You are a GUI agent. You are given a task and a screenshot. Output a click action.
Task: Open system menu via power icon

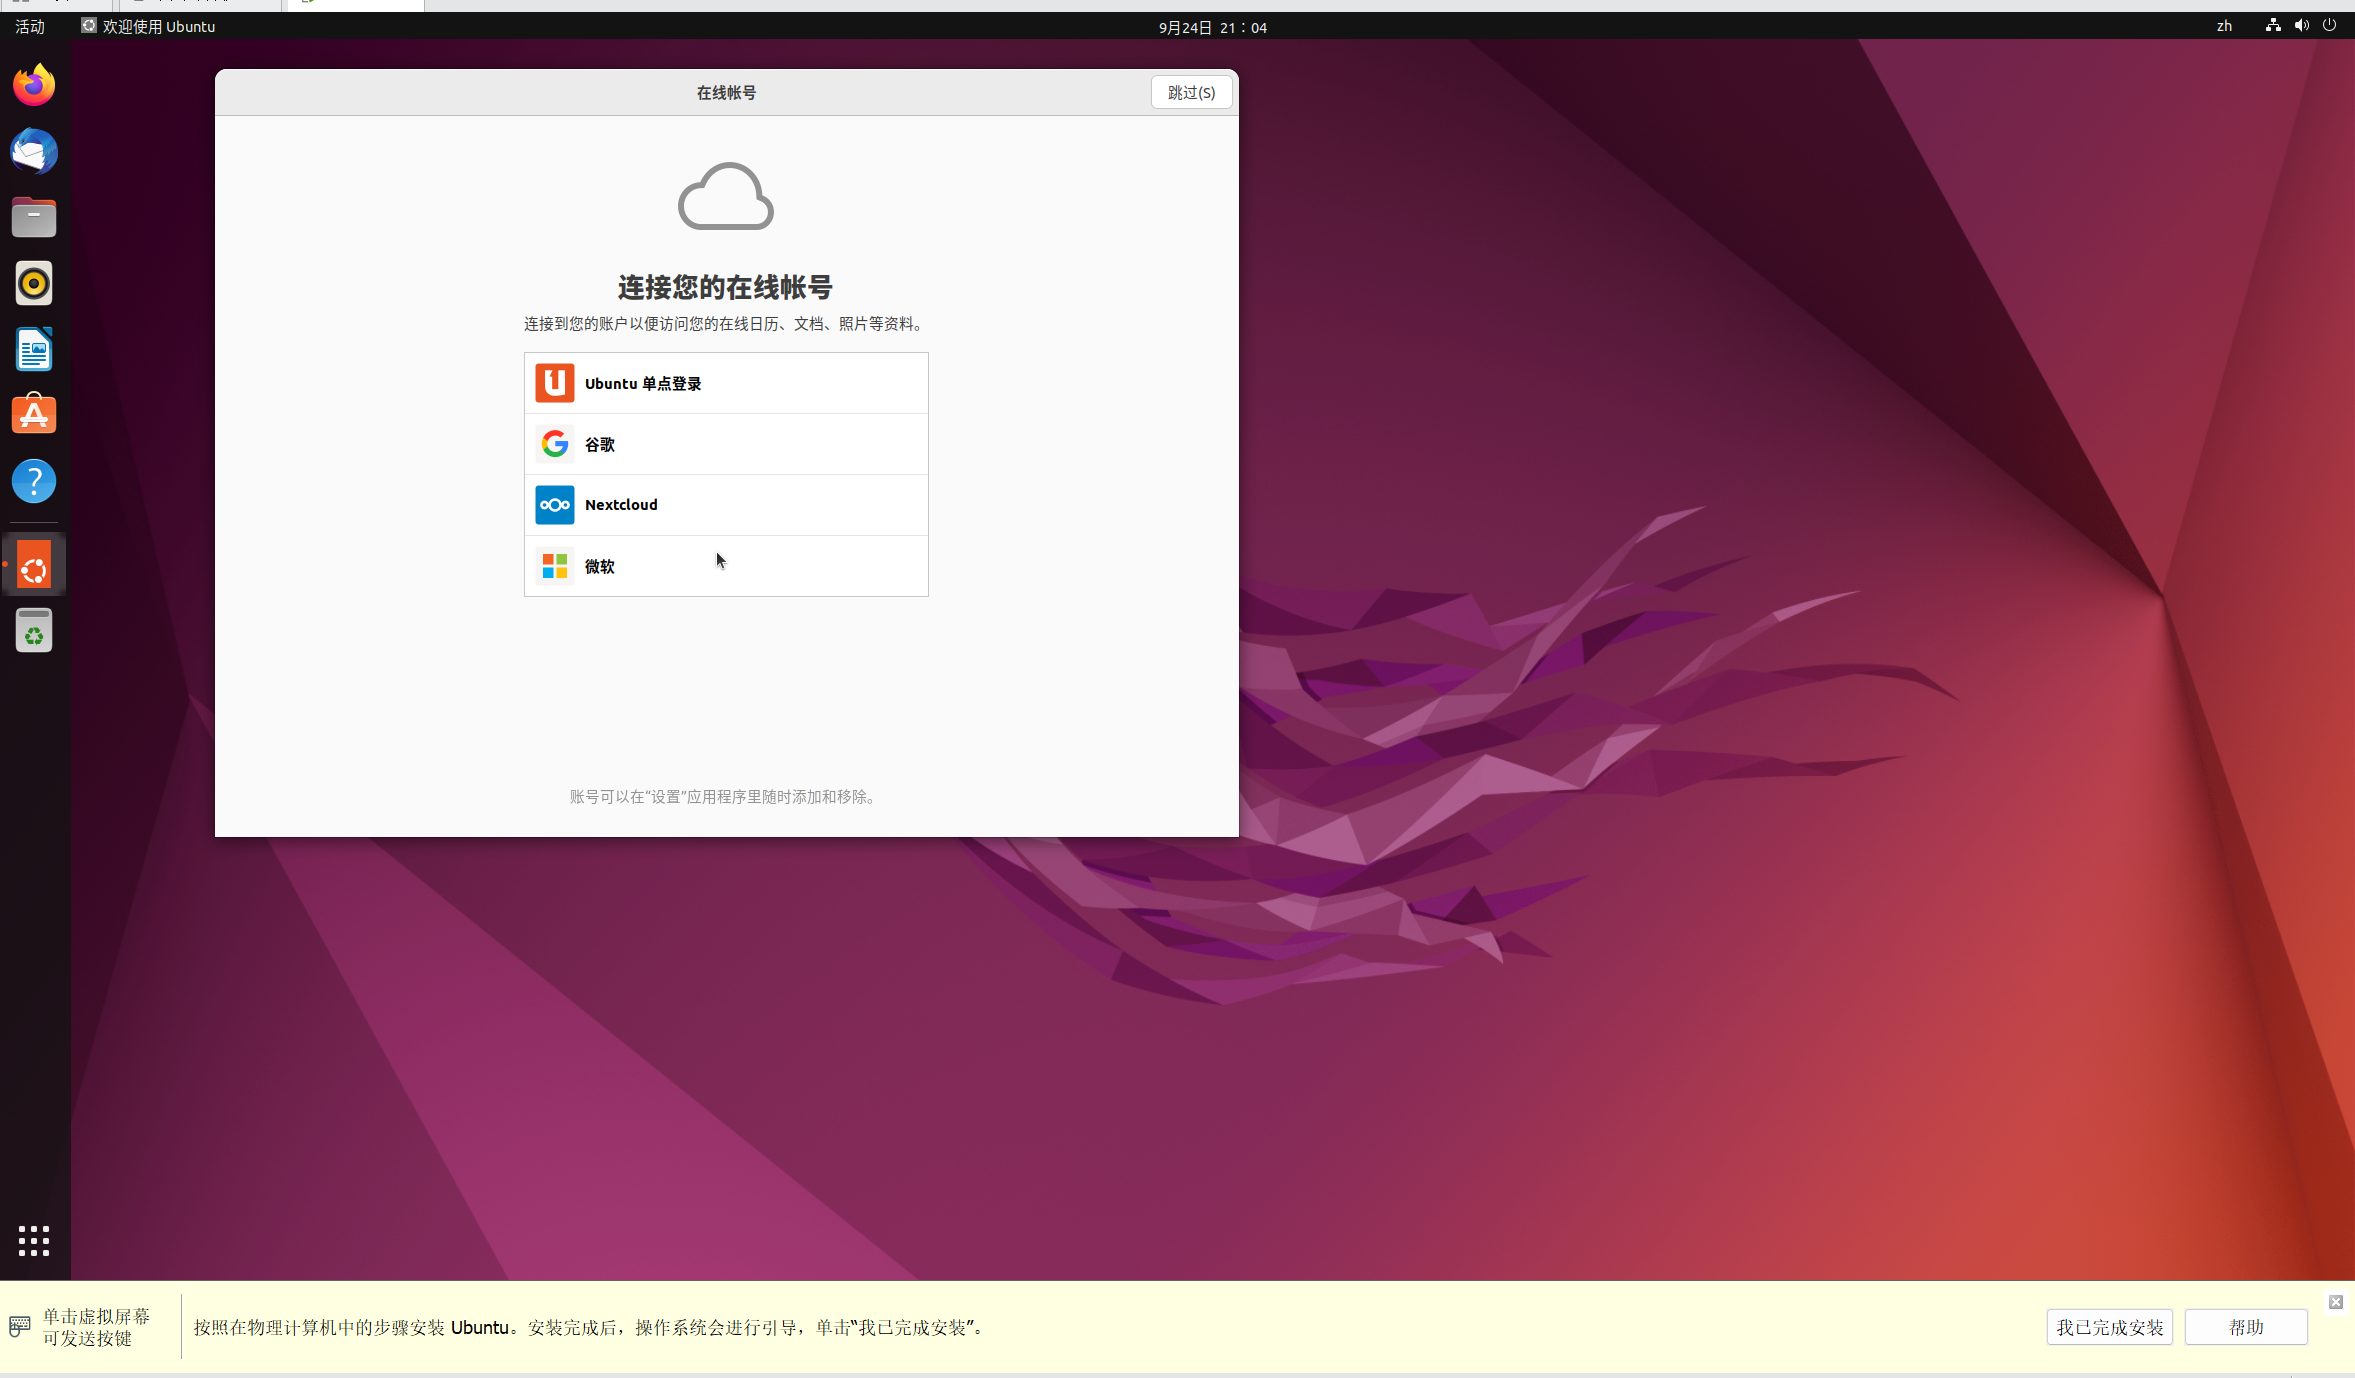click(2329, 26)
